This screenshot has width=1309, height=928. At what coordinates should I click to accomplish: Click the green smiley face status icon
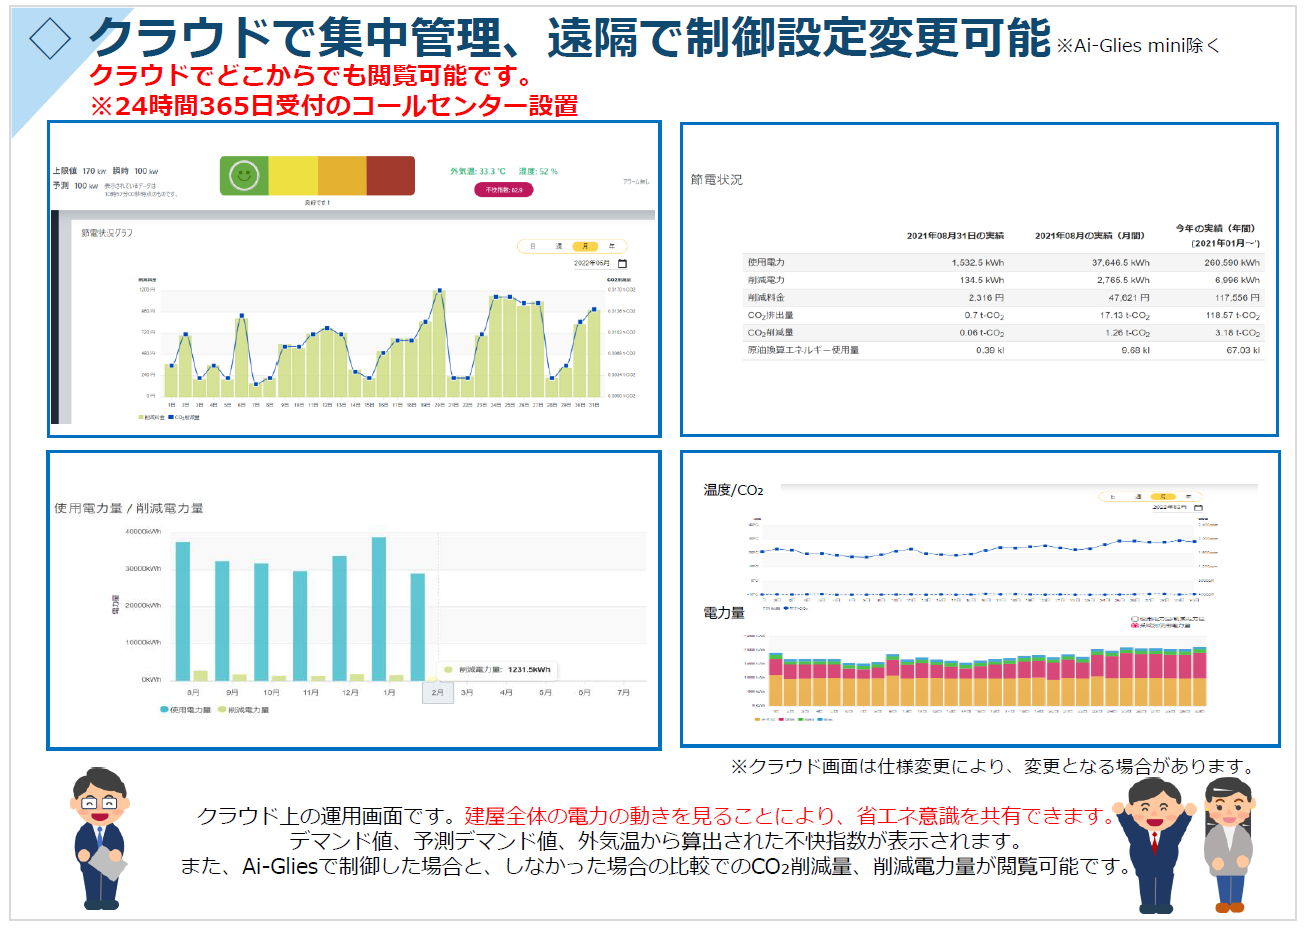click(244, 176)
